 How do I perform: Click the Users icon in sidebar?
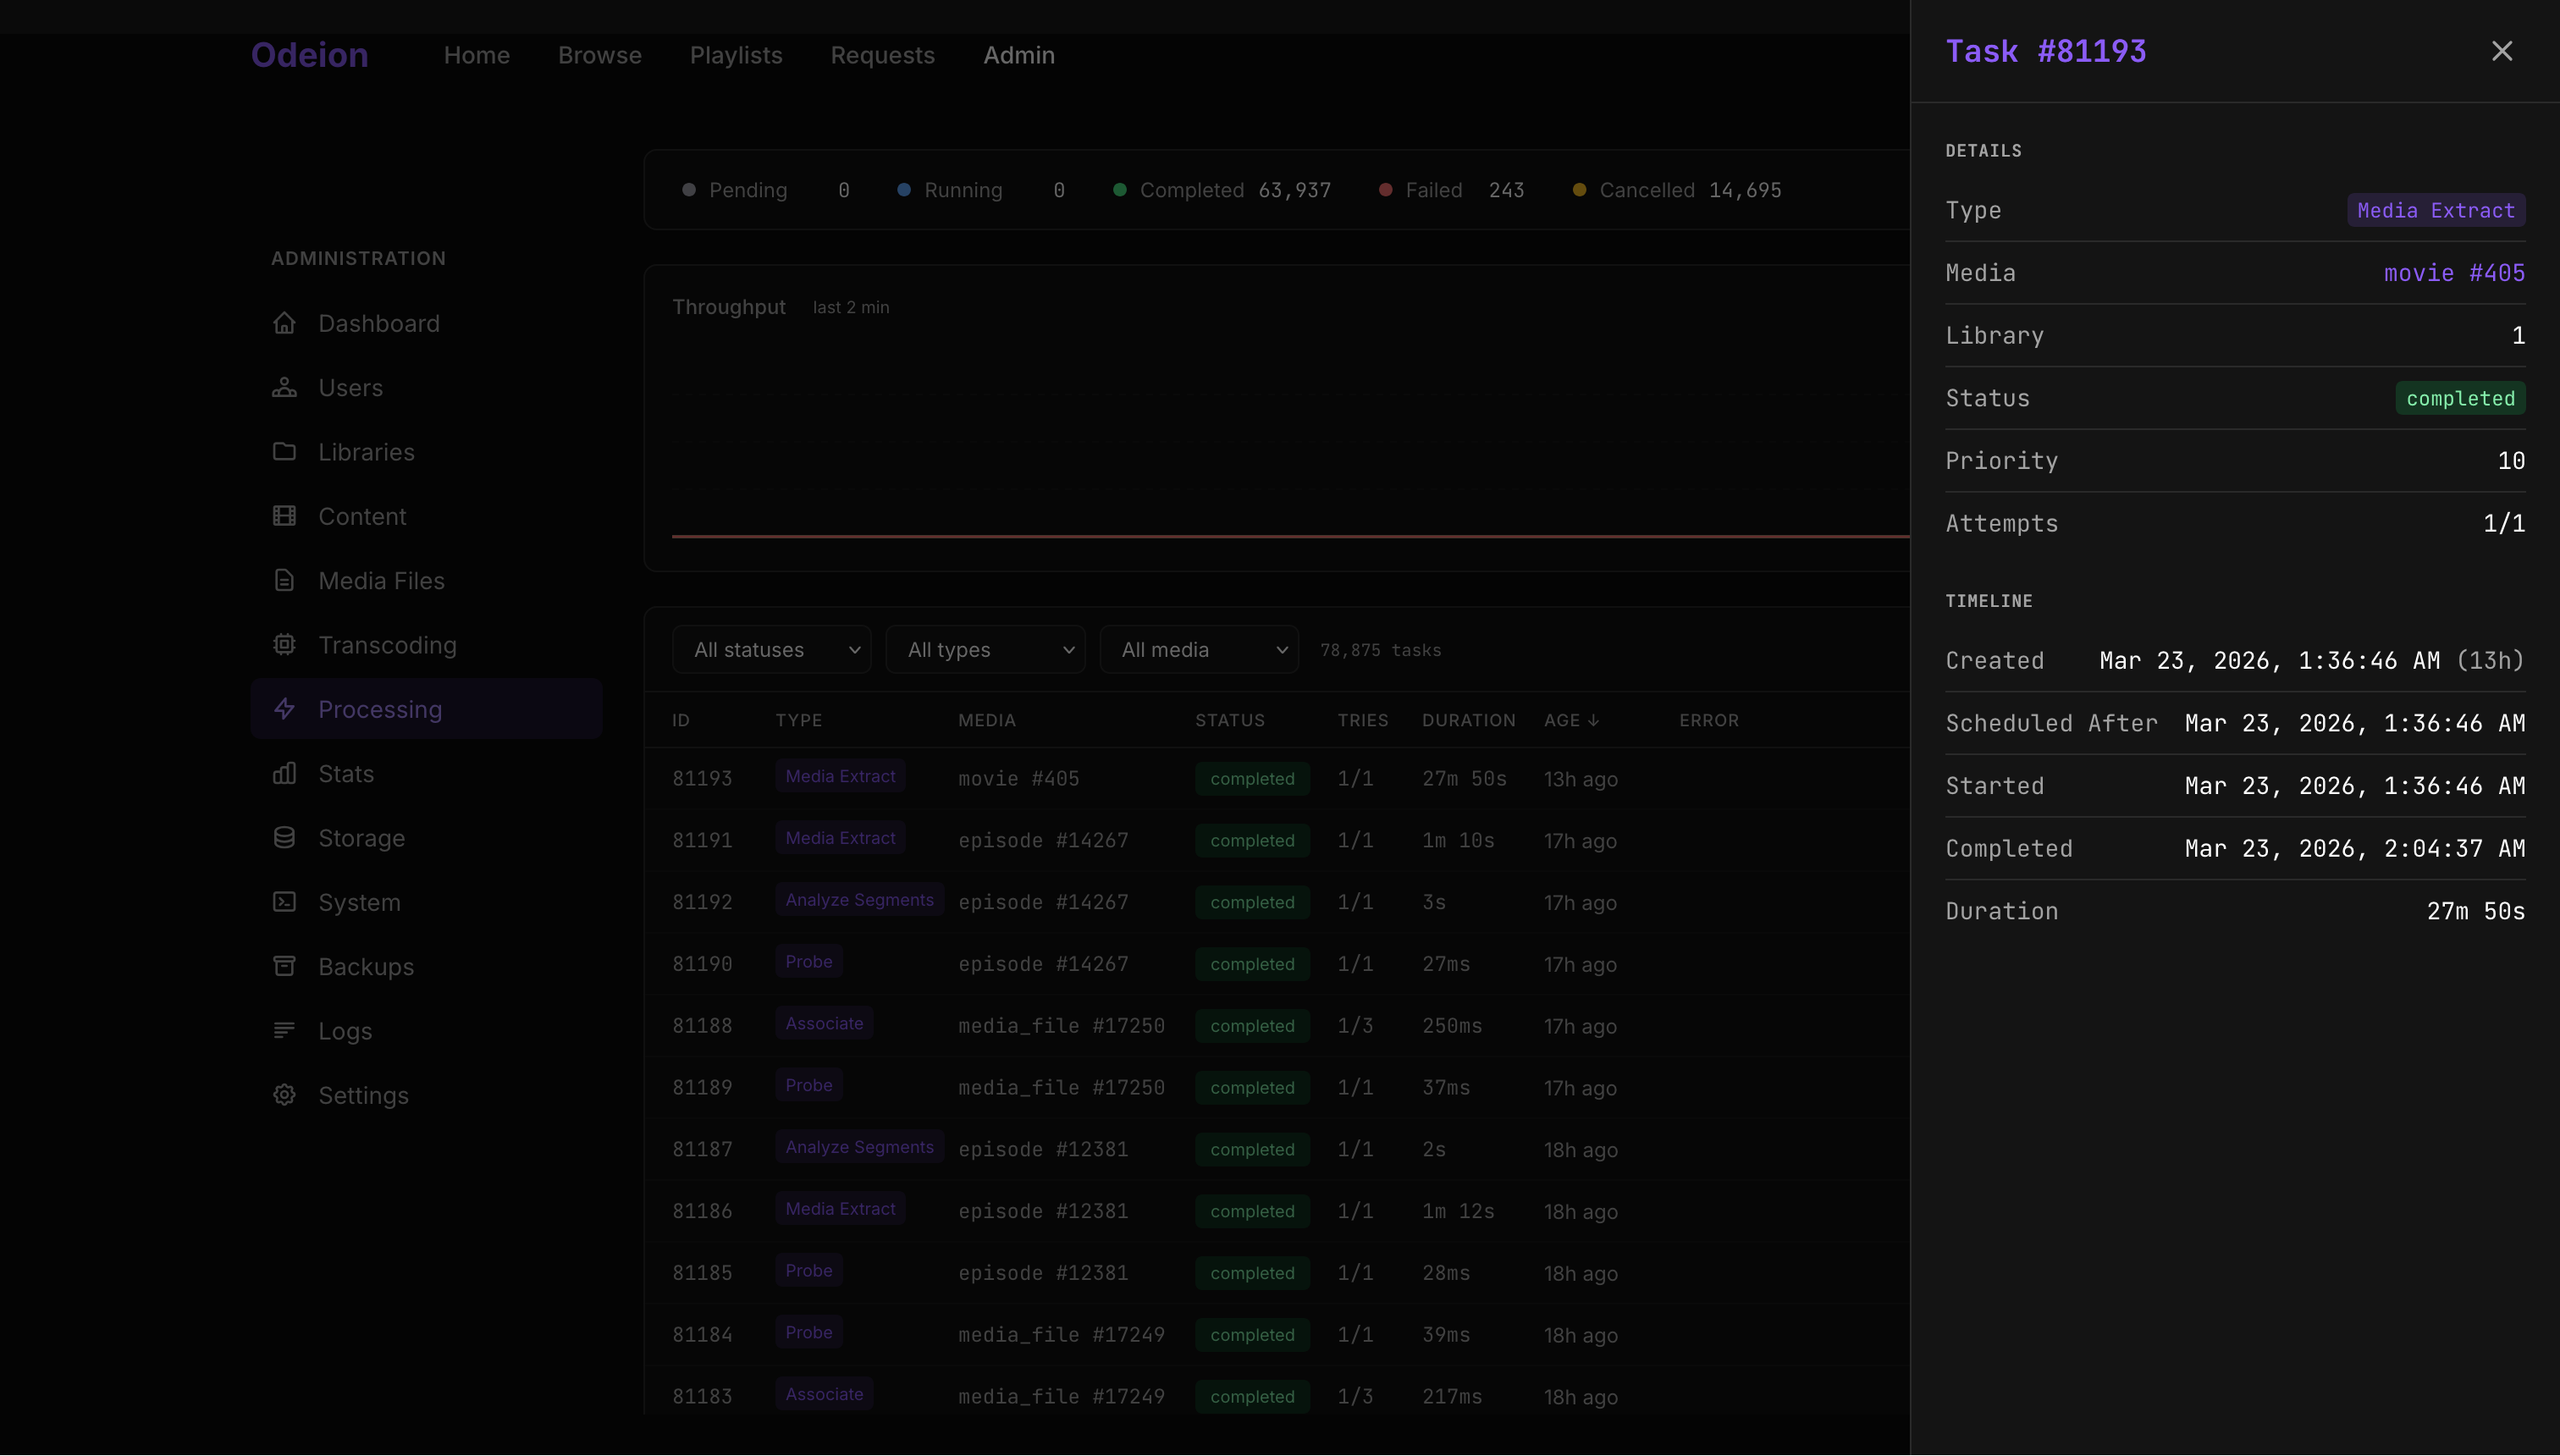284,387
